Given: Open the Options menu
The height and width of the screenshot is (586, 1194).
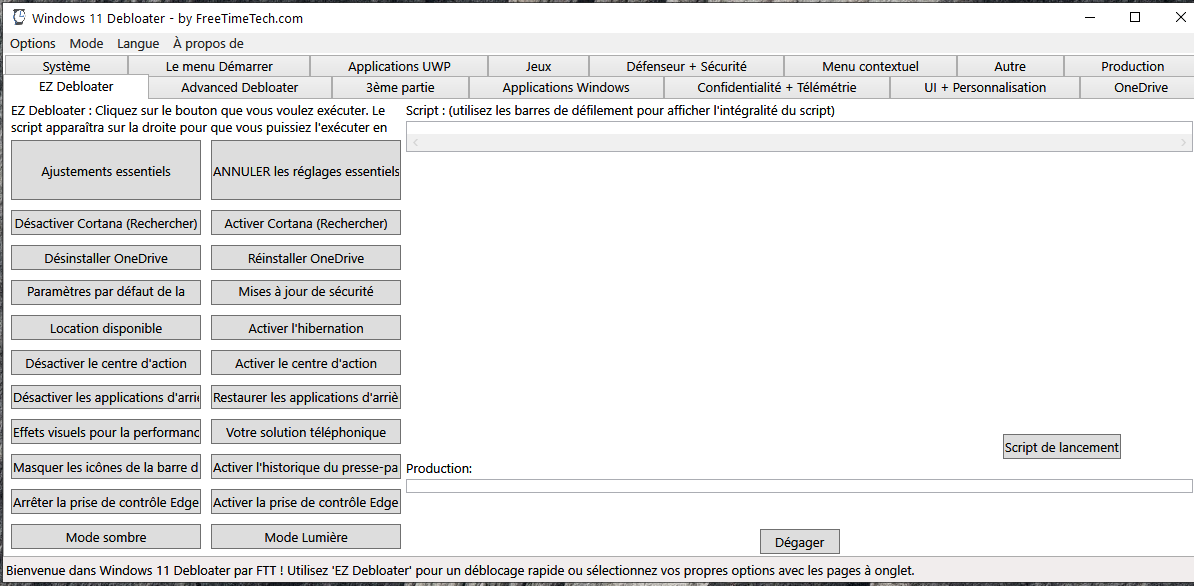Looking at the screenshot, I should [x=33, y=43].
